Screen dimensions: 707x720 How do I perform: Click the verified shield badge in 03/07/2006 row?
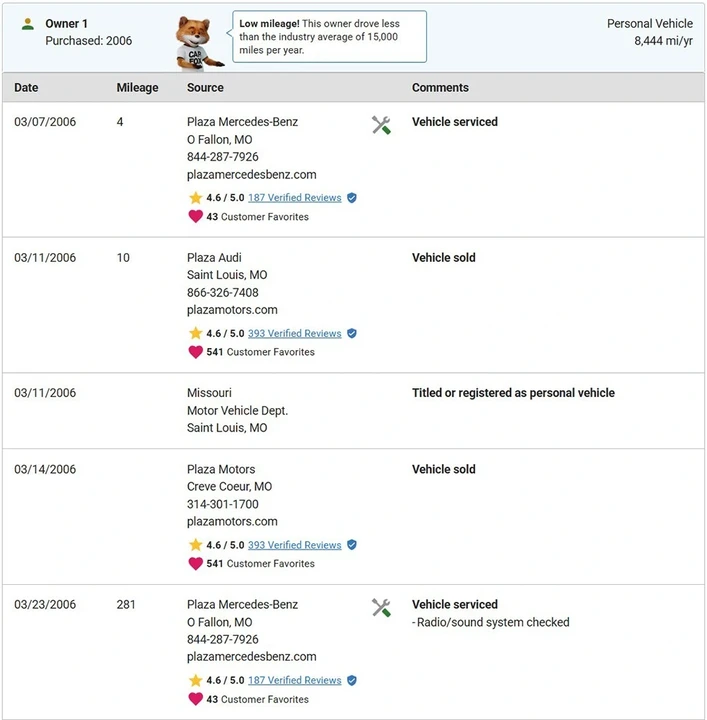click(x=352, y=198)
